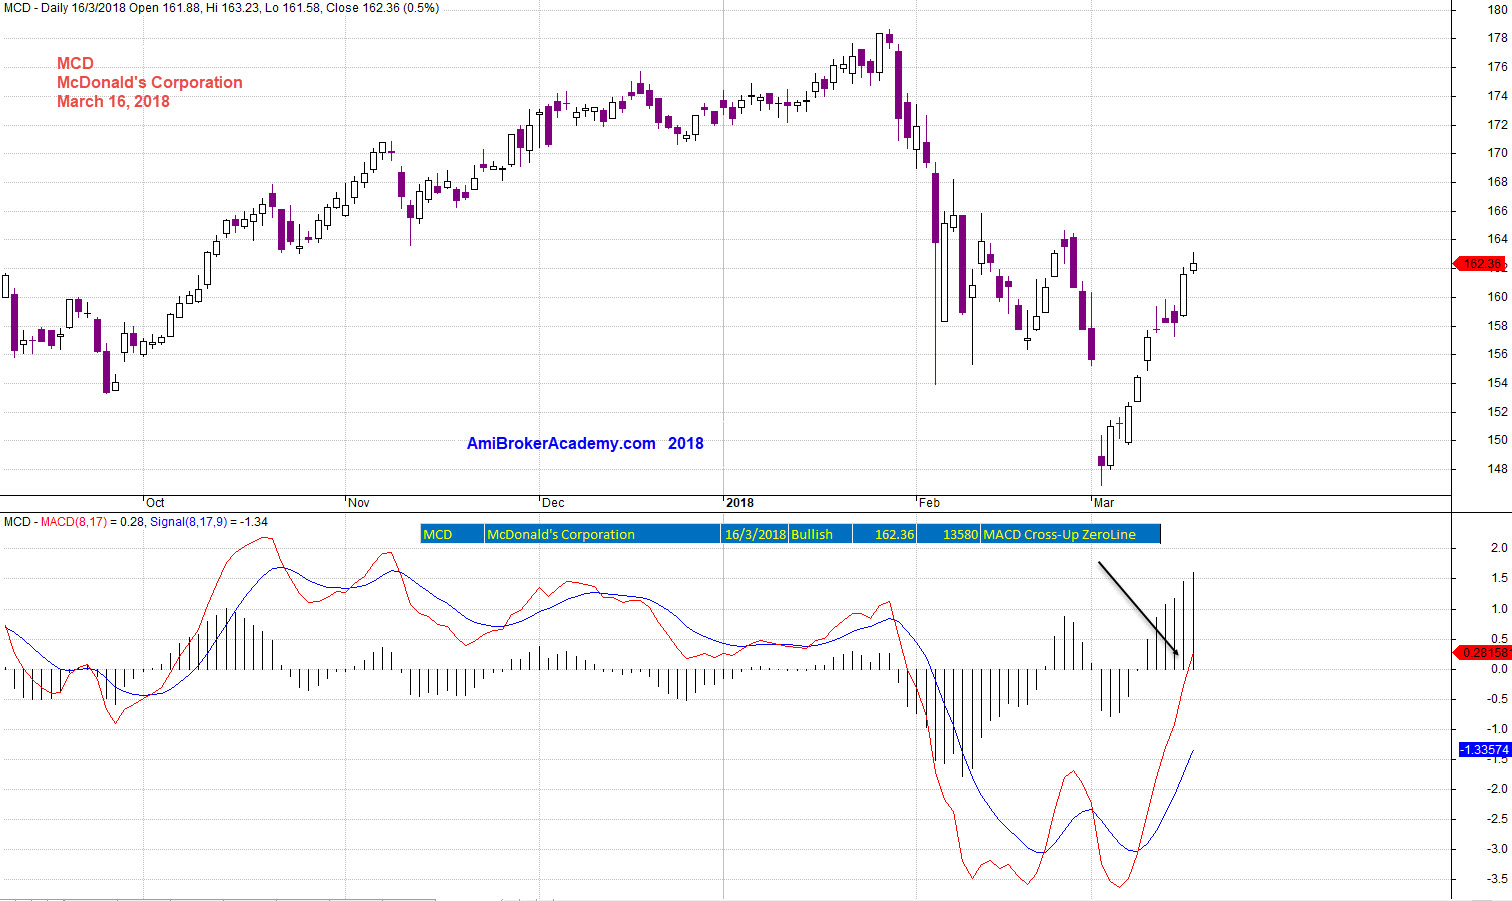
Task: Click the '16/3/2018' cell in the info bar
Action: pyautogui.click(x=754, y=534)
